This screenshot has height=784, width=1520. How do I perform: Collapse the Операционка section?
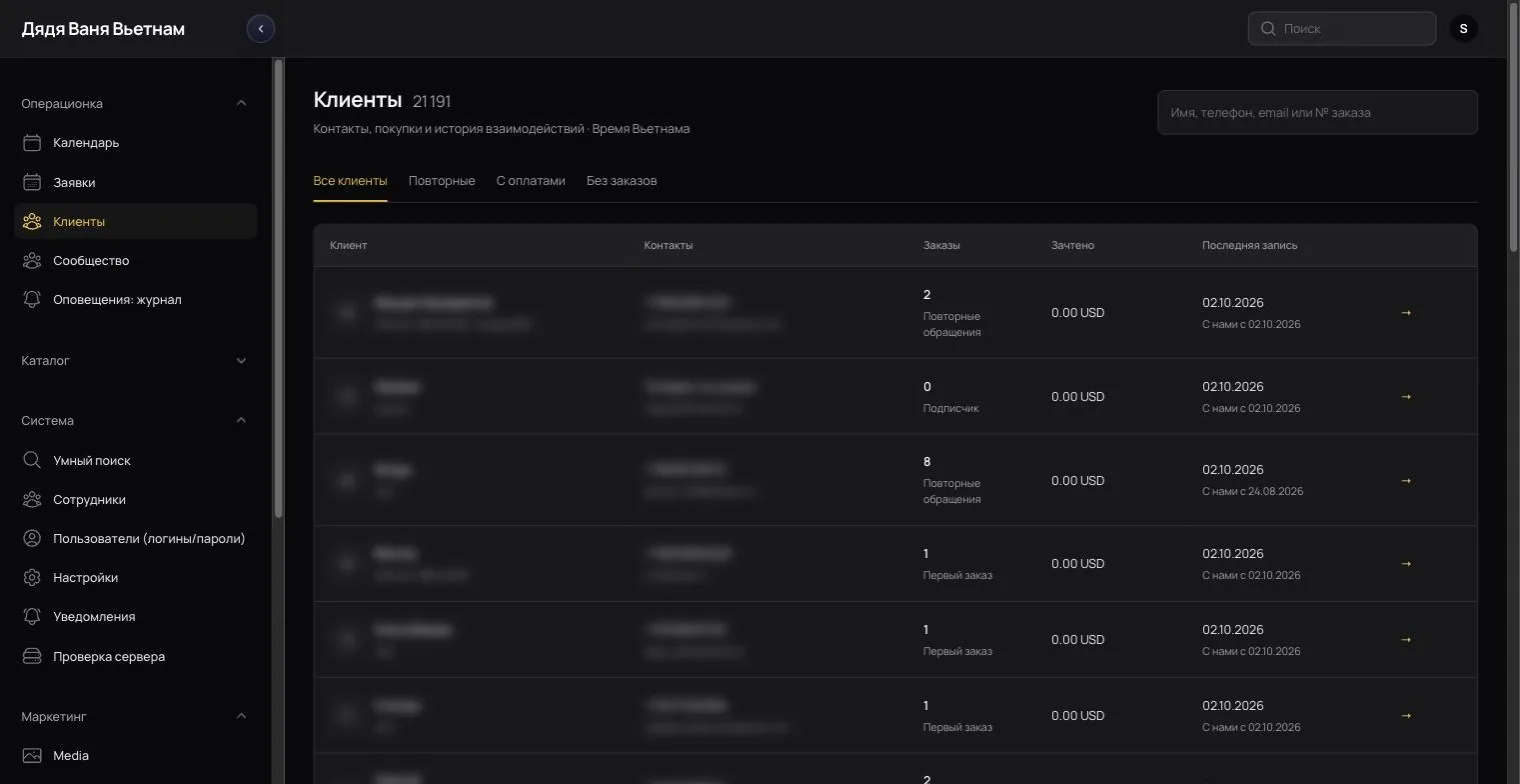coord(241,103)
